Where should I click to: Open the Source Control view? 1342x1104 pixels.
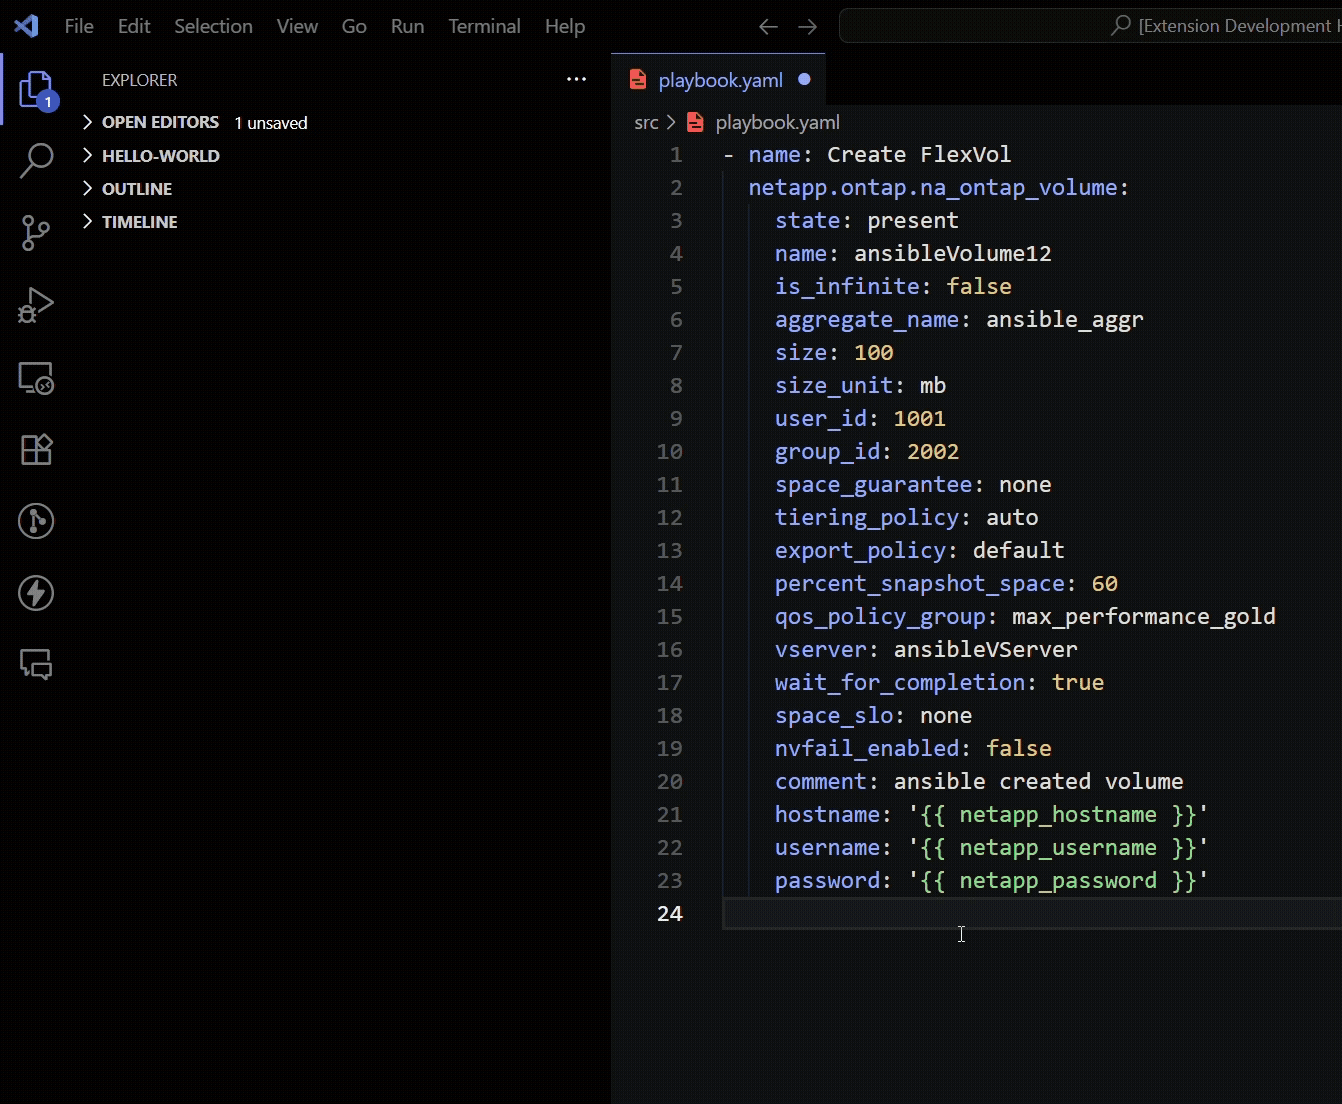36,233
